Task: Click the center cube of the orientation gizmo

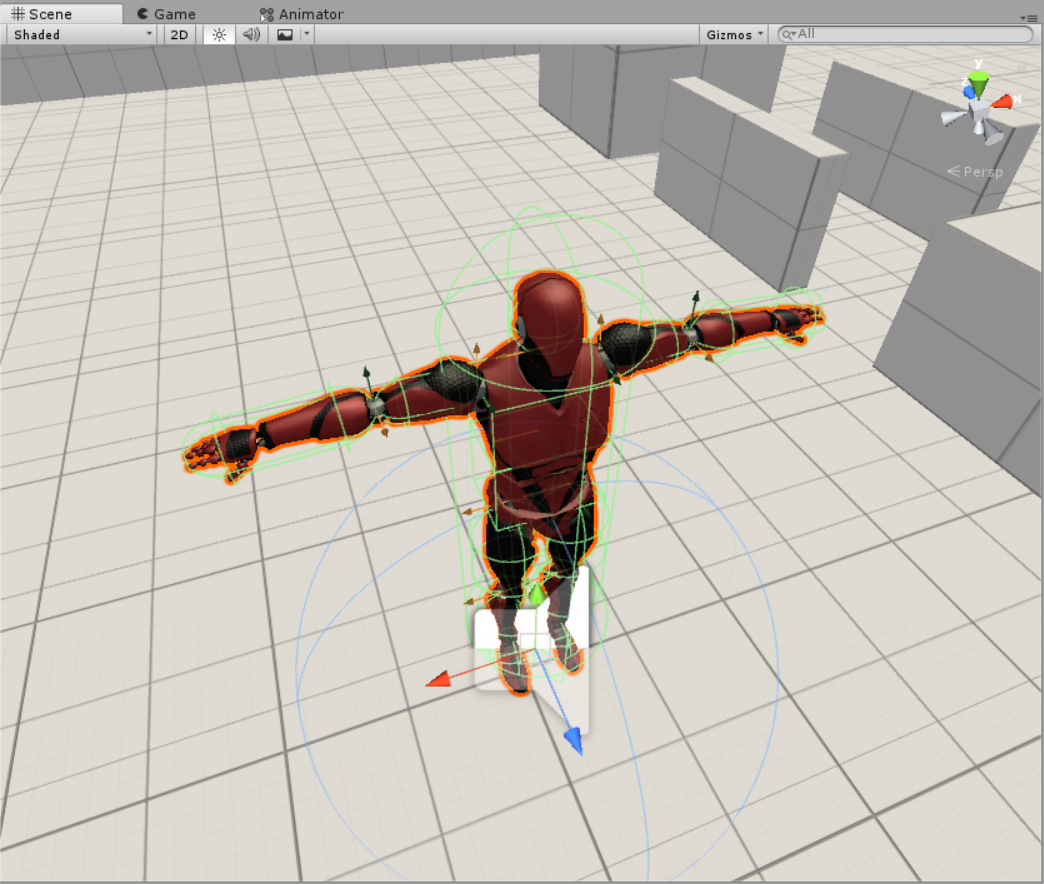Action: tap(982, 106)
